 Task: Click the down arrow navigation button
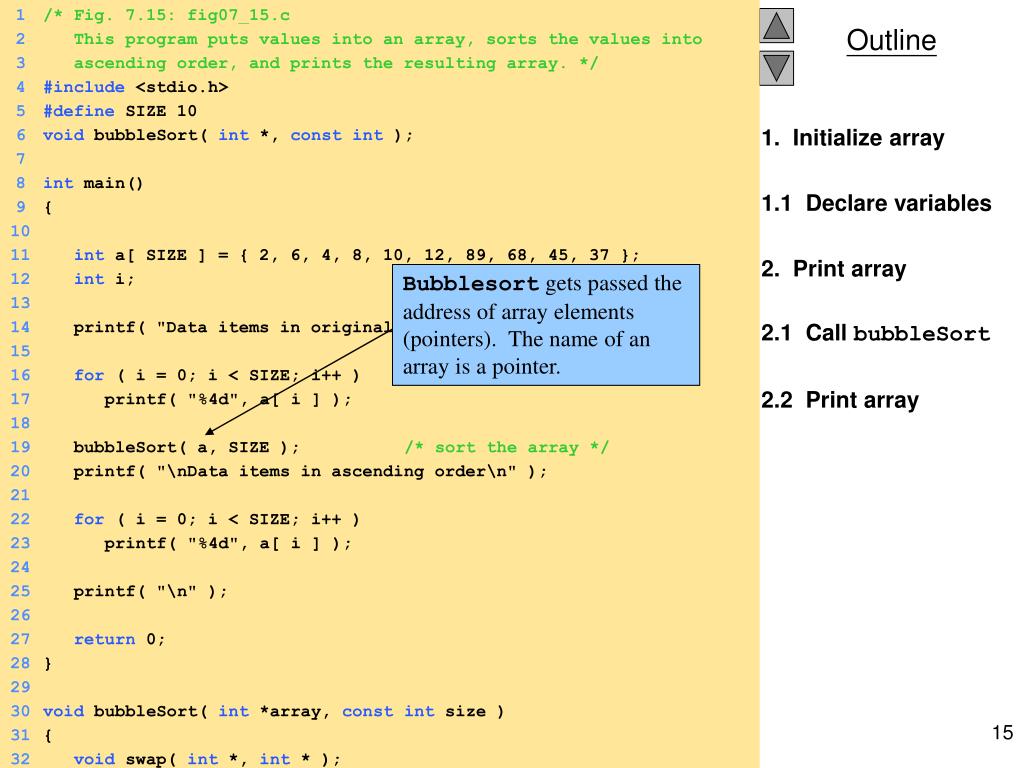click(776, 69)
